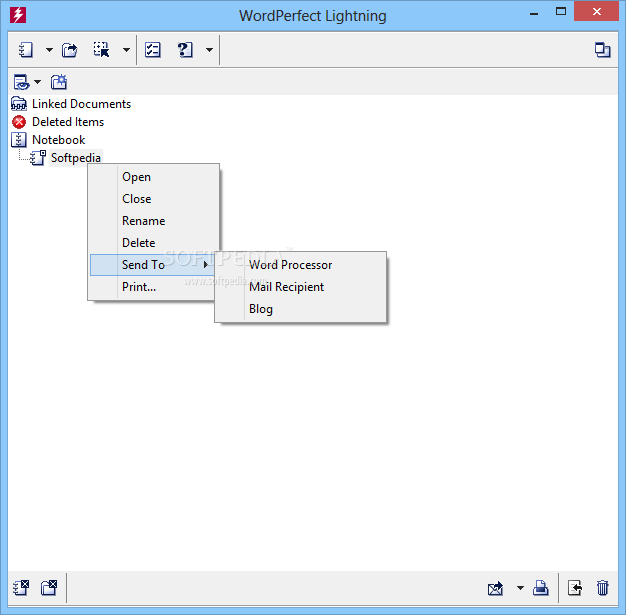Viewport: 626px width, 615px height.
Task: Open the New Note dropdown arrow
Action: (49, 50)
